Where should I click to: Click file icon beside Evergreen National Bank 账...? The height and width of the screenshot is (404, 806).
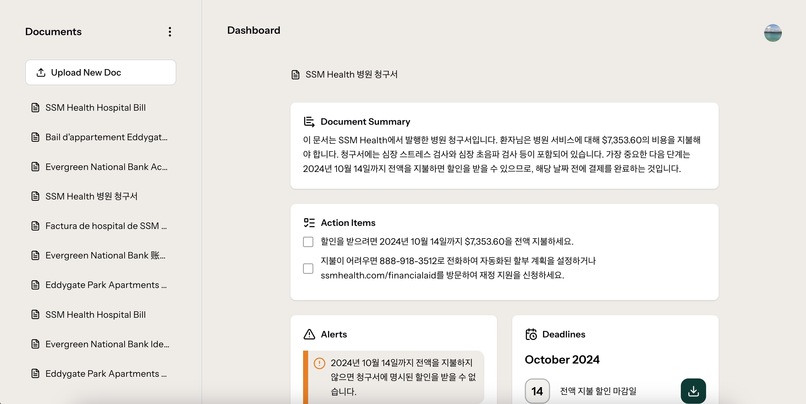pos(35,255)
